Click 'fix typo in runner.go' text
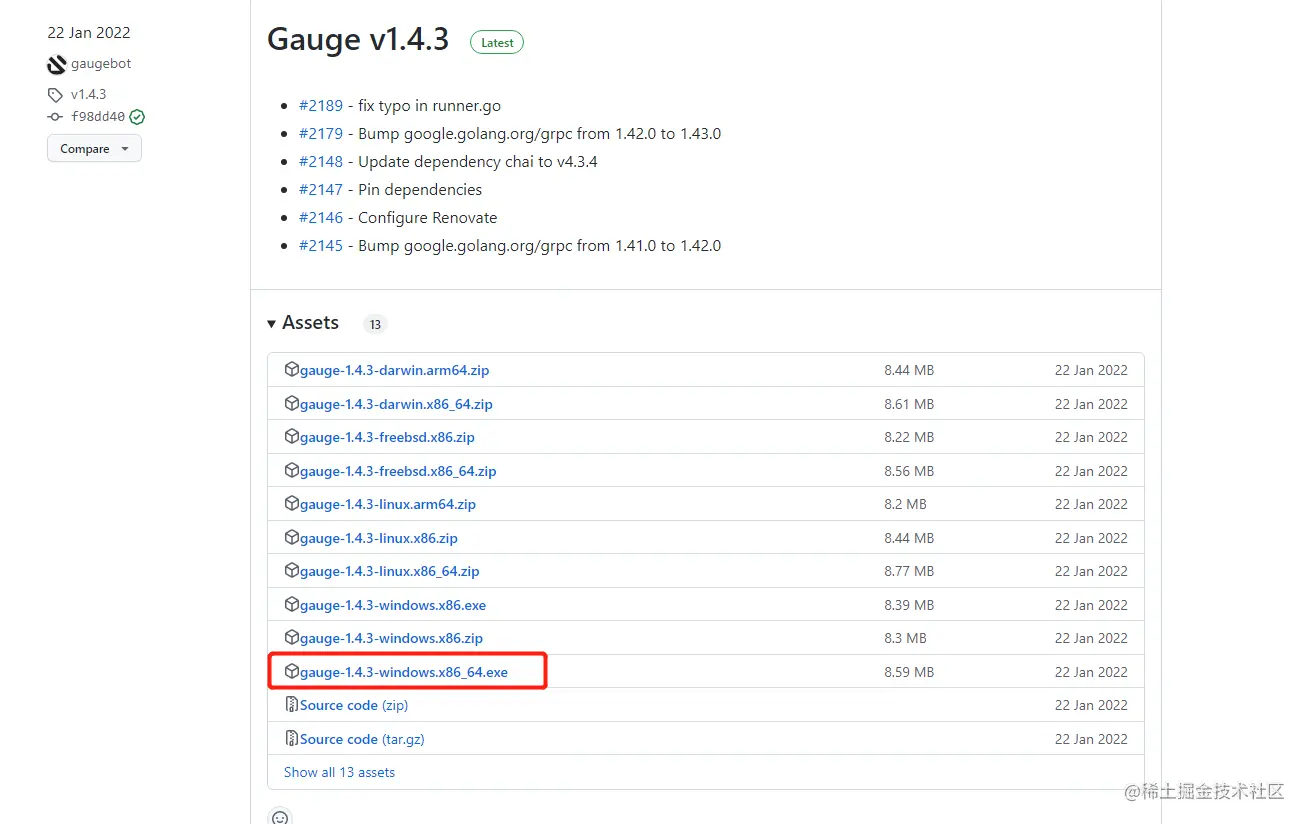Screen dimensions: 1307x824 (430, 105)
